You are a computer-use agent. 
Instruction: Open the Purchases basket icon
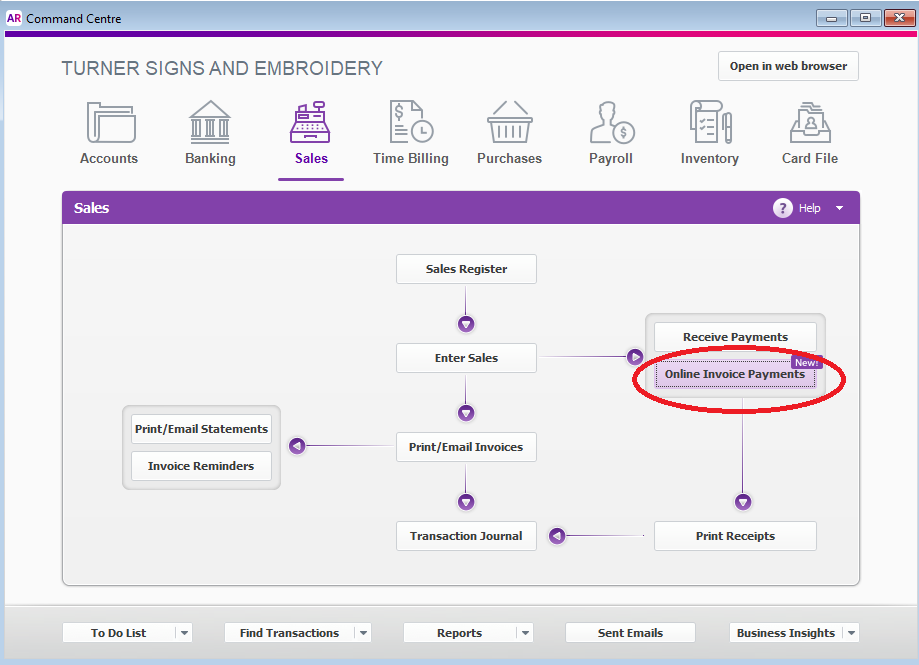509,123
